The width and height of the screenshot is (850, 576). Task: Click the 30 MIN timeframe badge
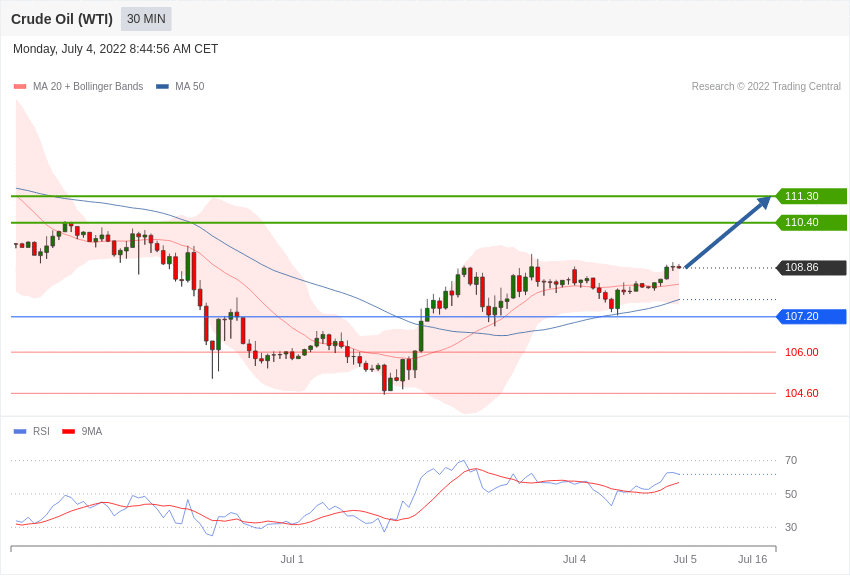coord(146,19)
